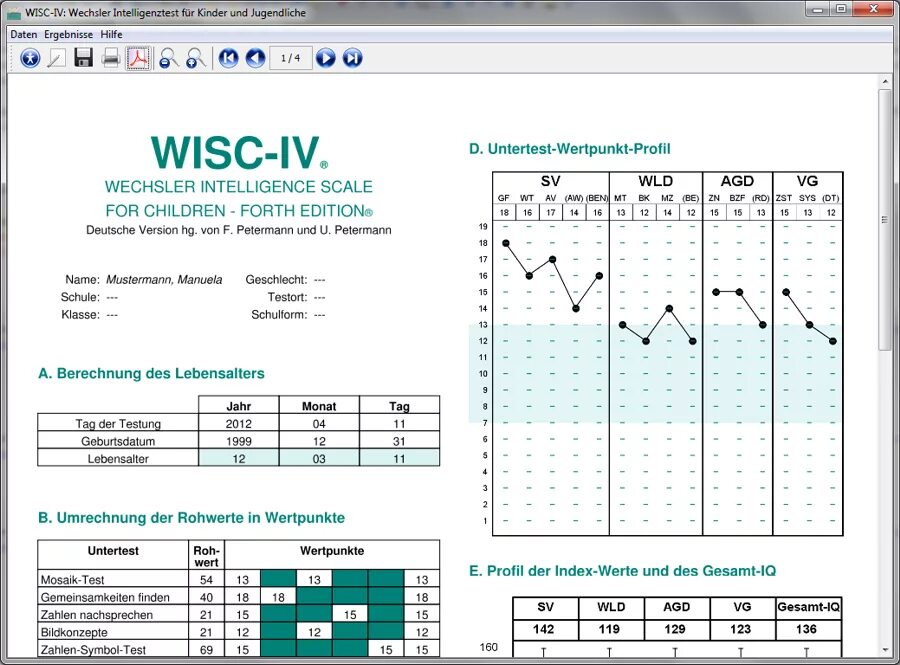Save report with floppy disk icon
The height and width of the screenshot is (665, 900).
pyautogui.click(x=84, y=58)
